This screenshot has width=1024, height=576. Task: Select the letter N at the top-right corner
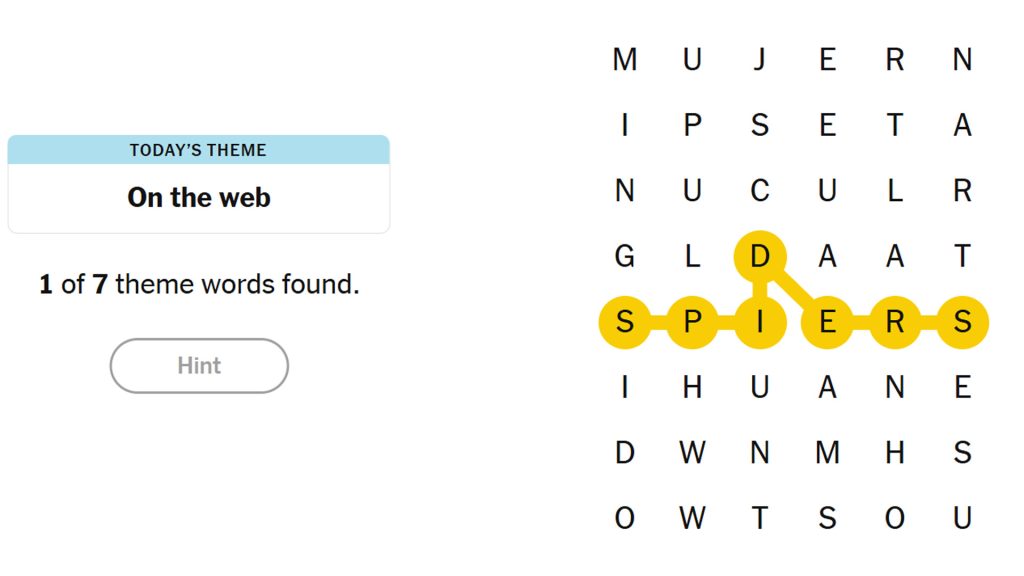pyautogui.click(x=963, y=60)
